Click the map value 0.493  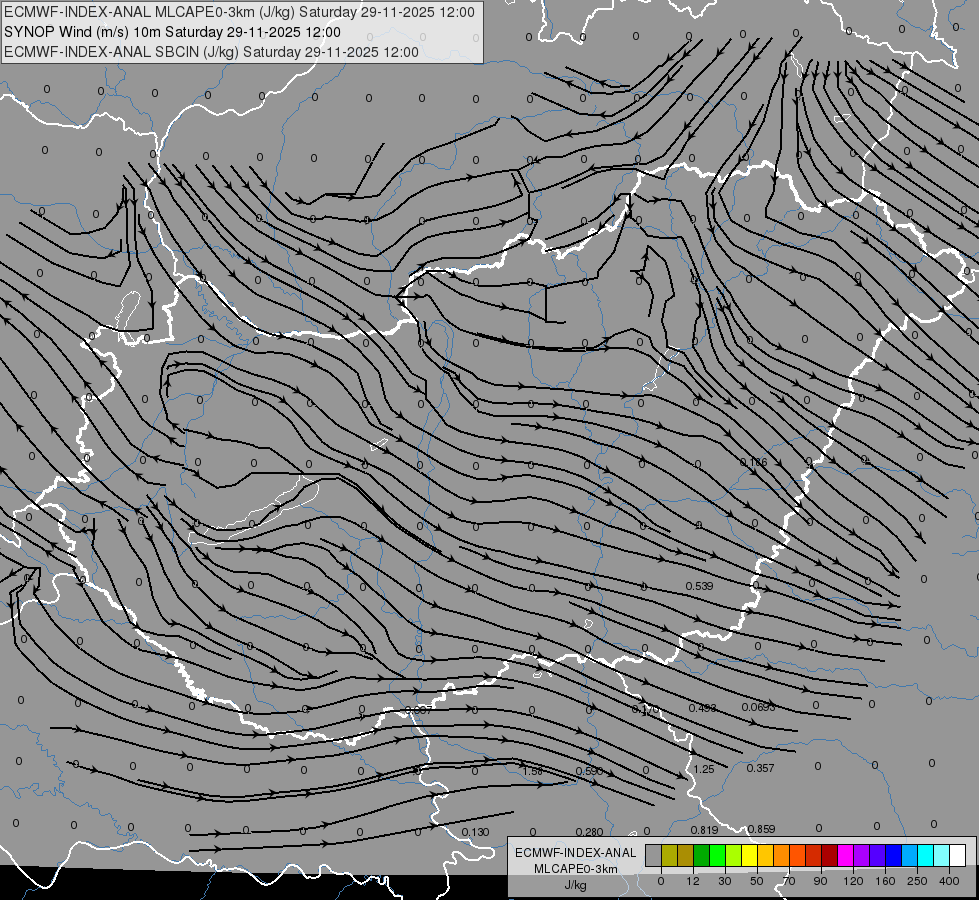pyautogui.click(x=702, y=708)
